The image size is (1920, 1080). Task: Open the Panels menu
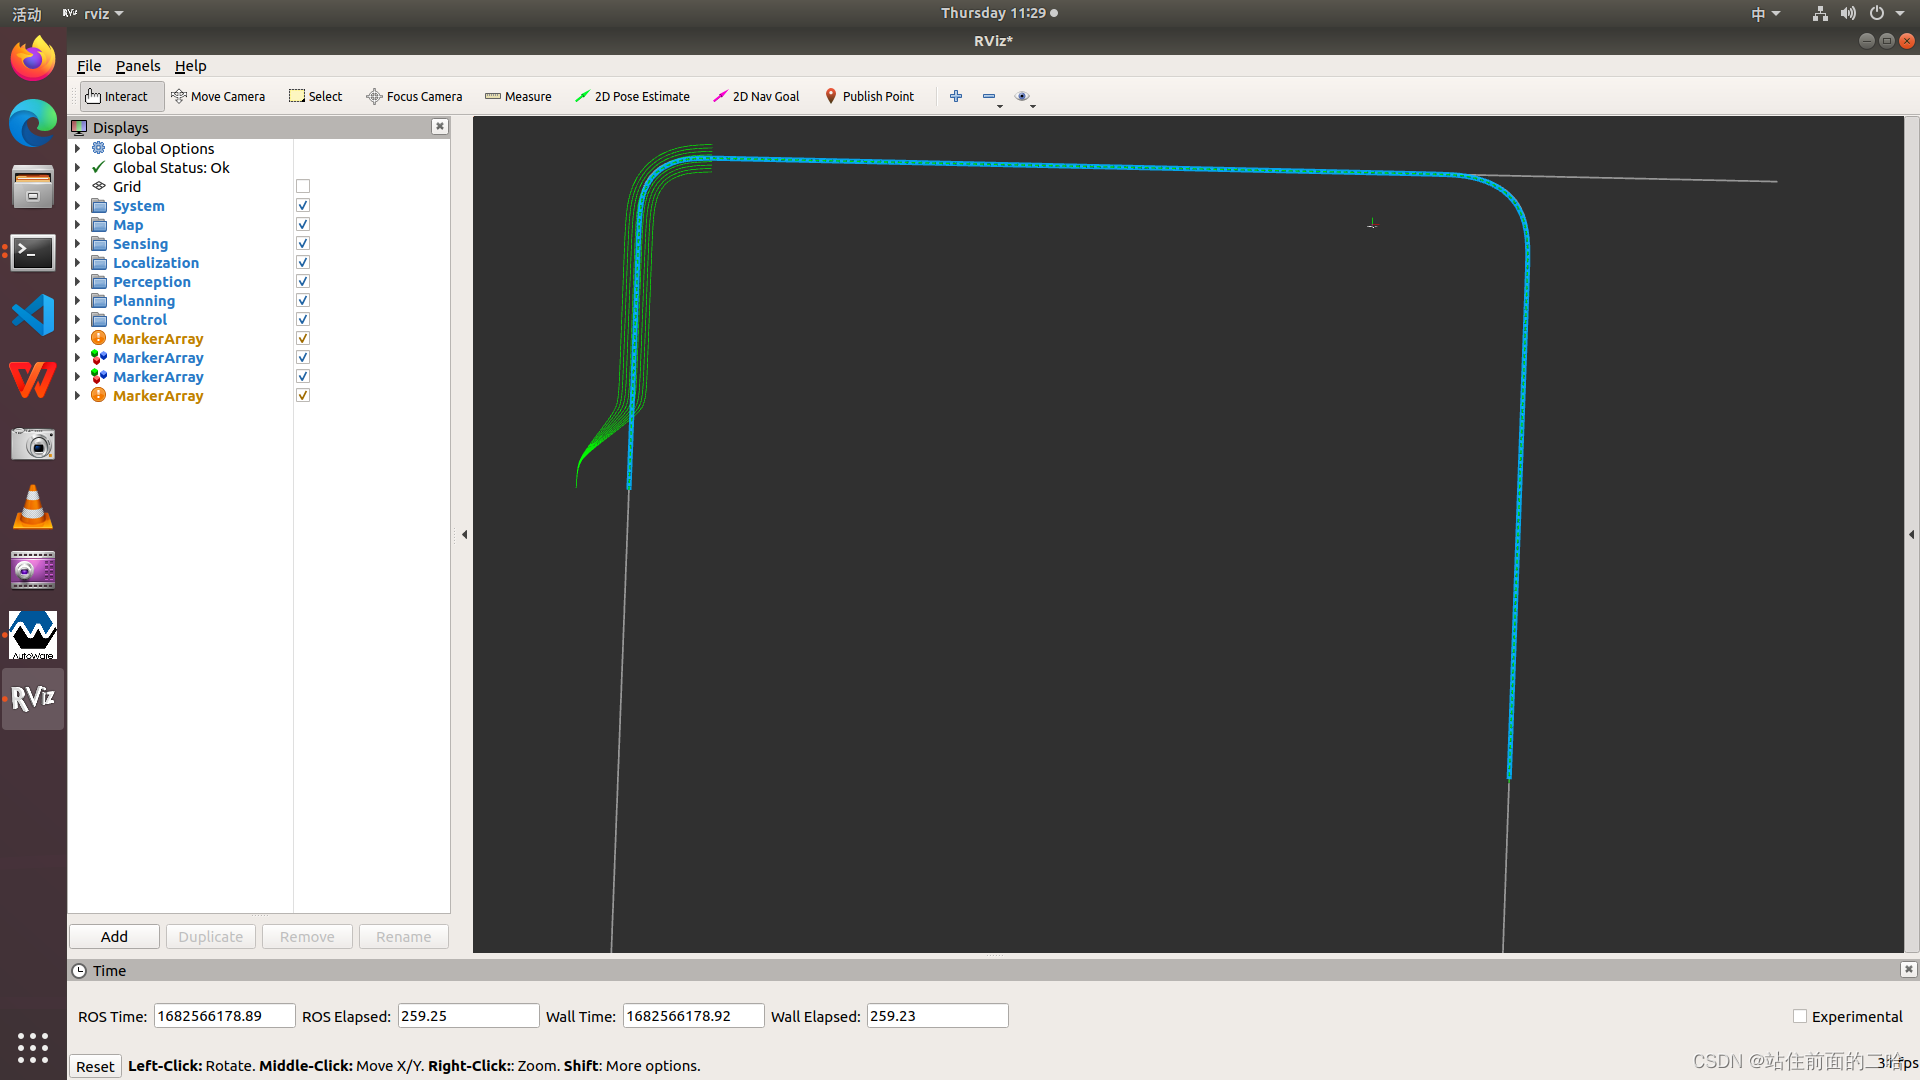click(x=137, y=66)
